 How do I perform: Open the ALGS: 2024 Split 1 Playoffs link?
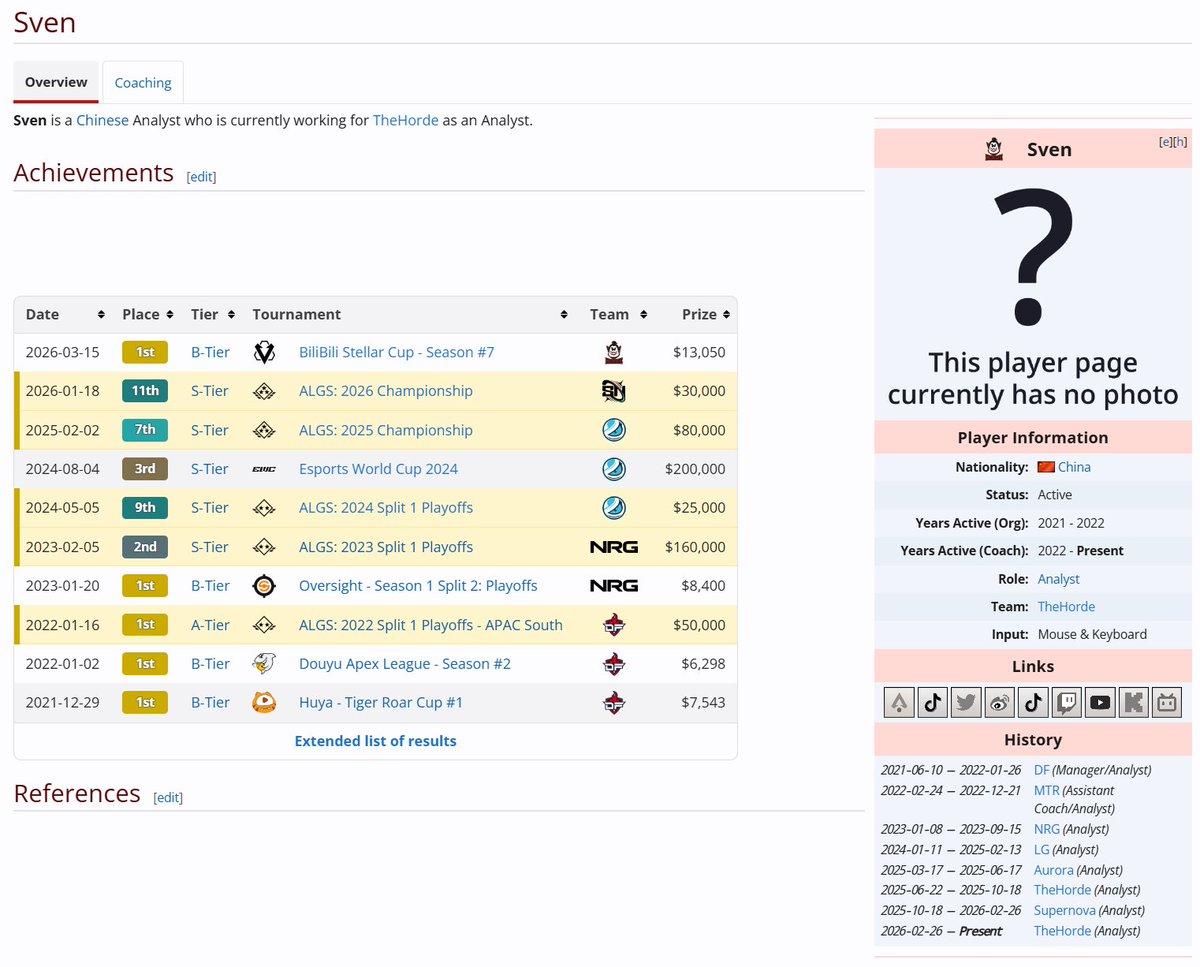click(386, 508)
